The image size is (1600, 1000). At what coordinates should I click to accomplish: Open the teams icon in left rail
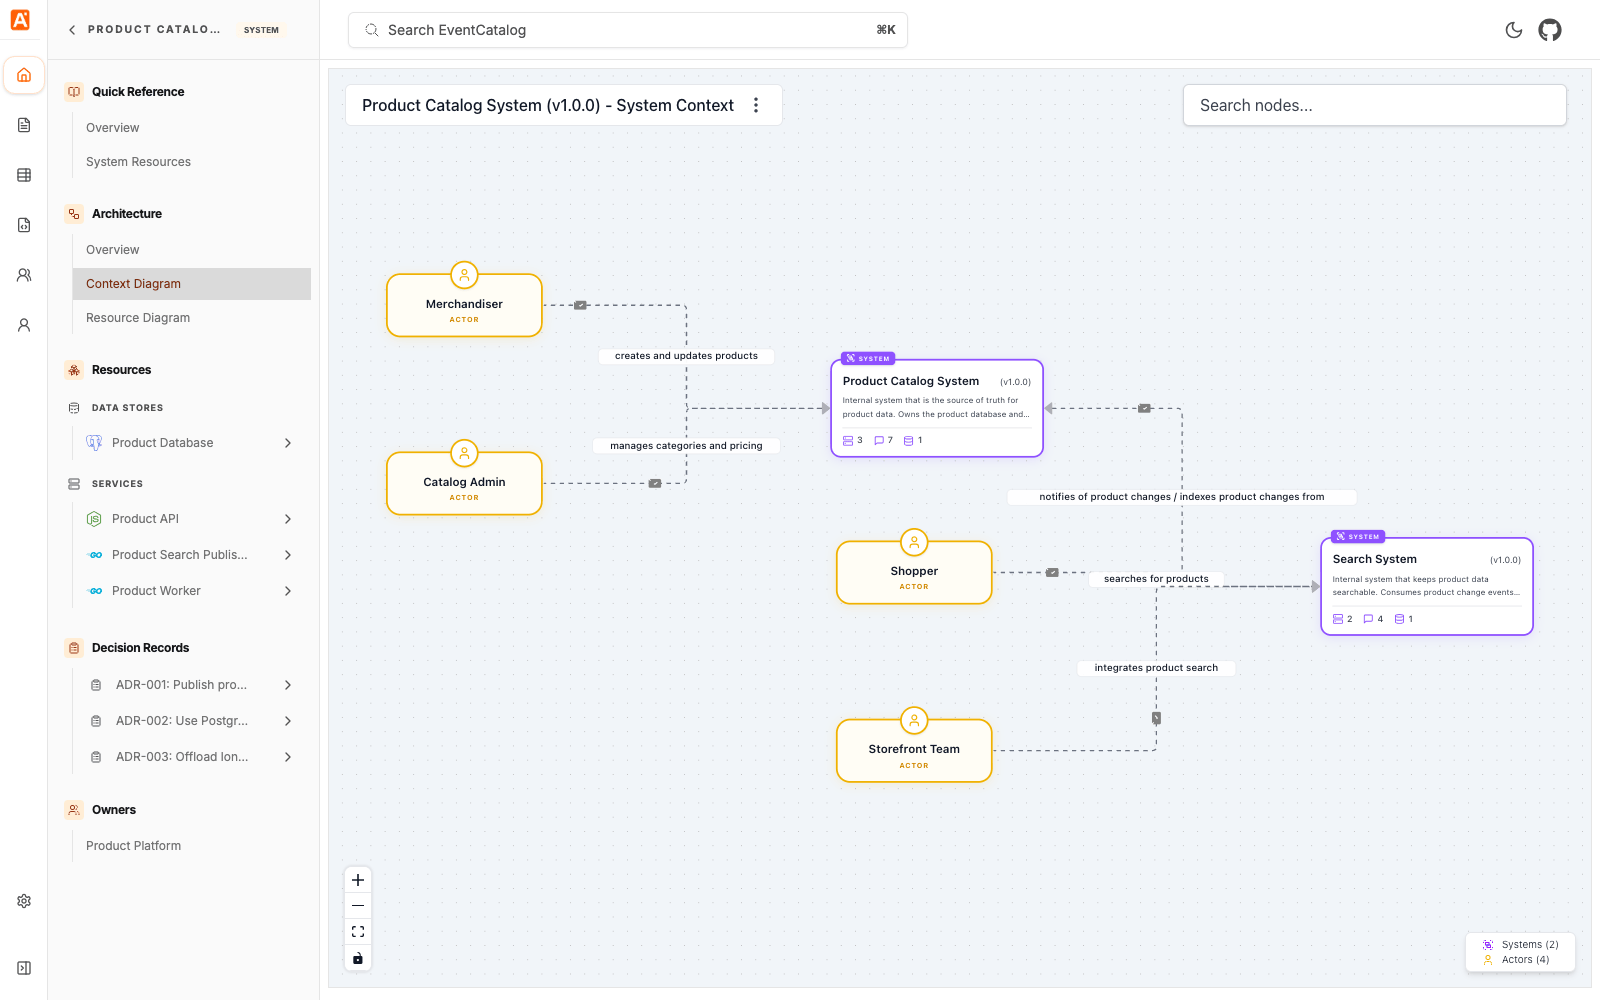[x=24, y=275]
